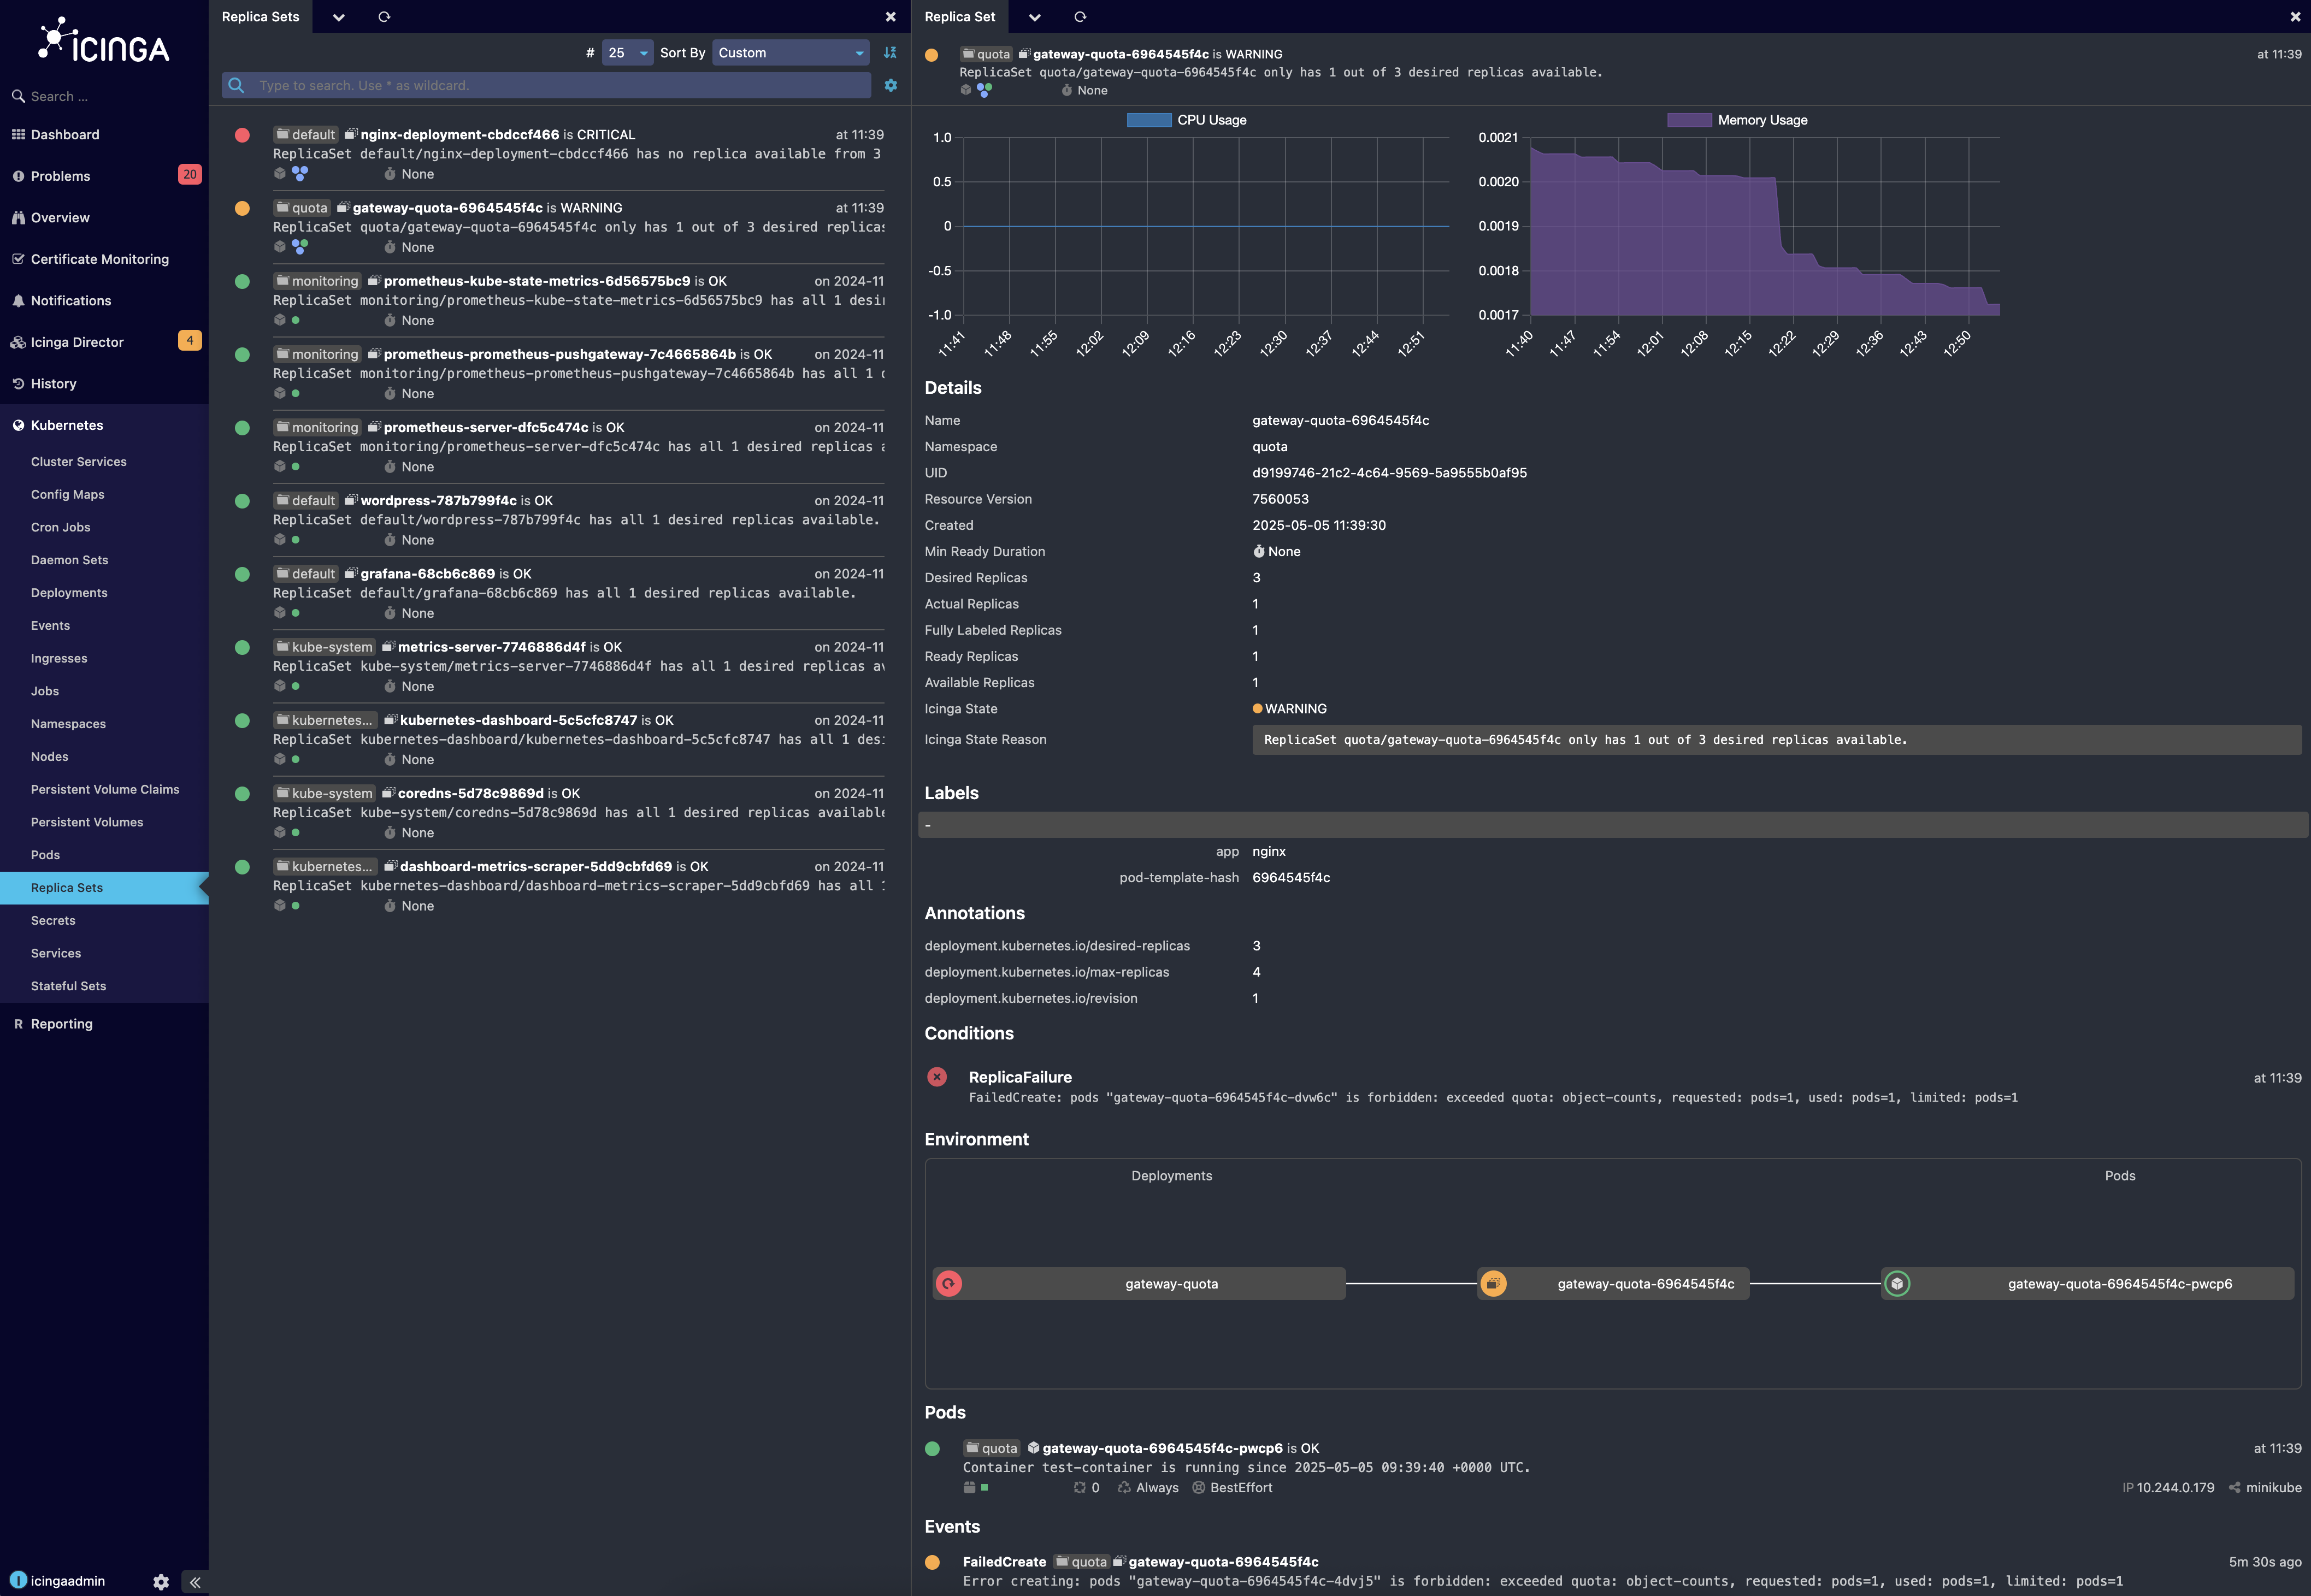The height and width of the screenshot is (1596, 2311).
Task: Select Deployments submenu item
Action: click(69, 593)
